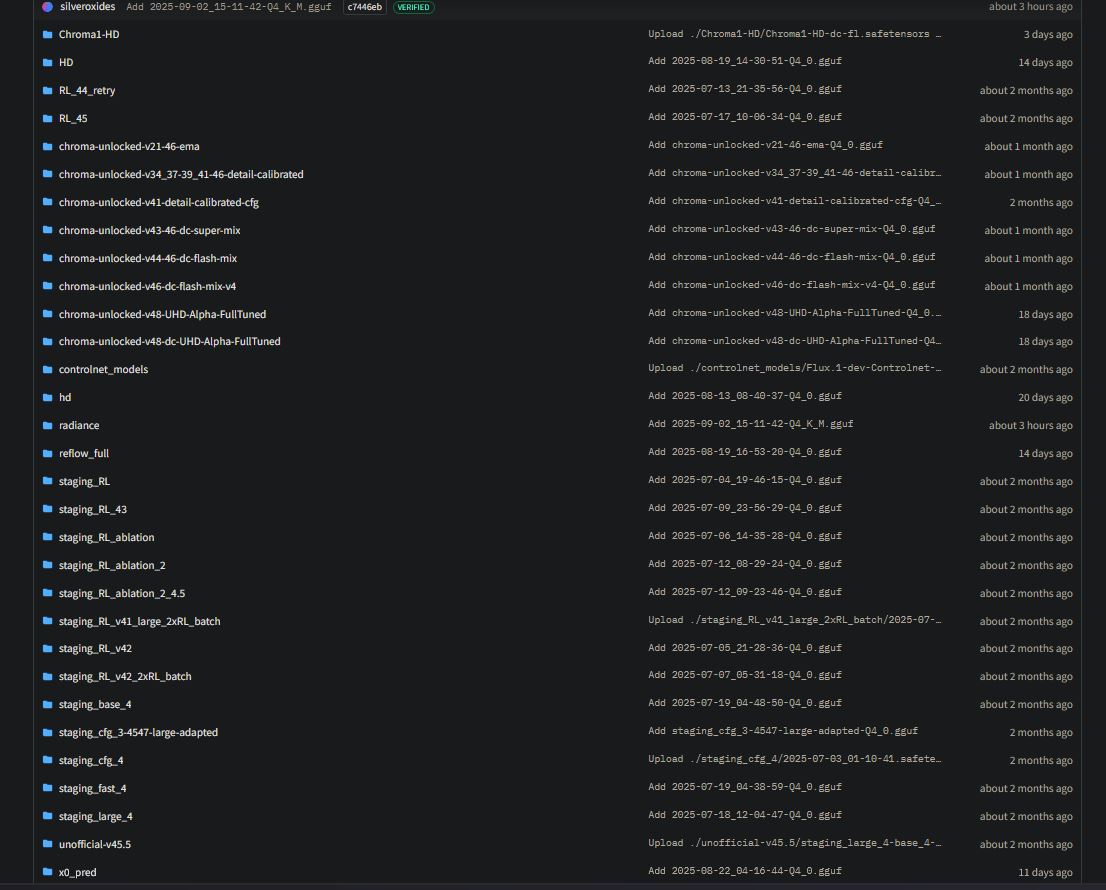Image resolution: width=1106 pixels, height=890 pixels.
Task: Click folder icon for x0_pred
Action: pos(47,872)
